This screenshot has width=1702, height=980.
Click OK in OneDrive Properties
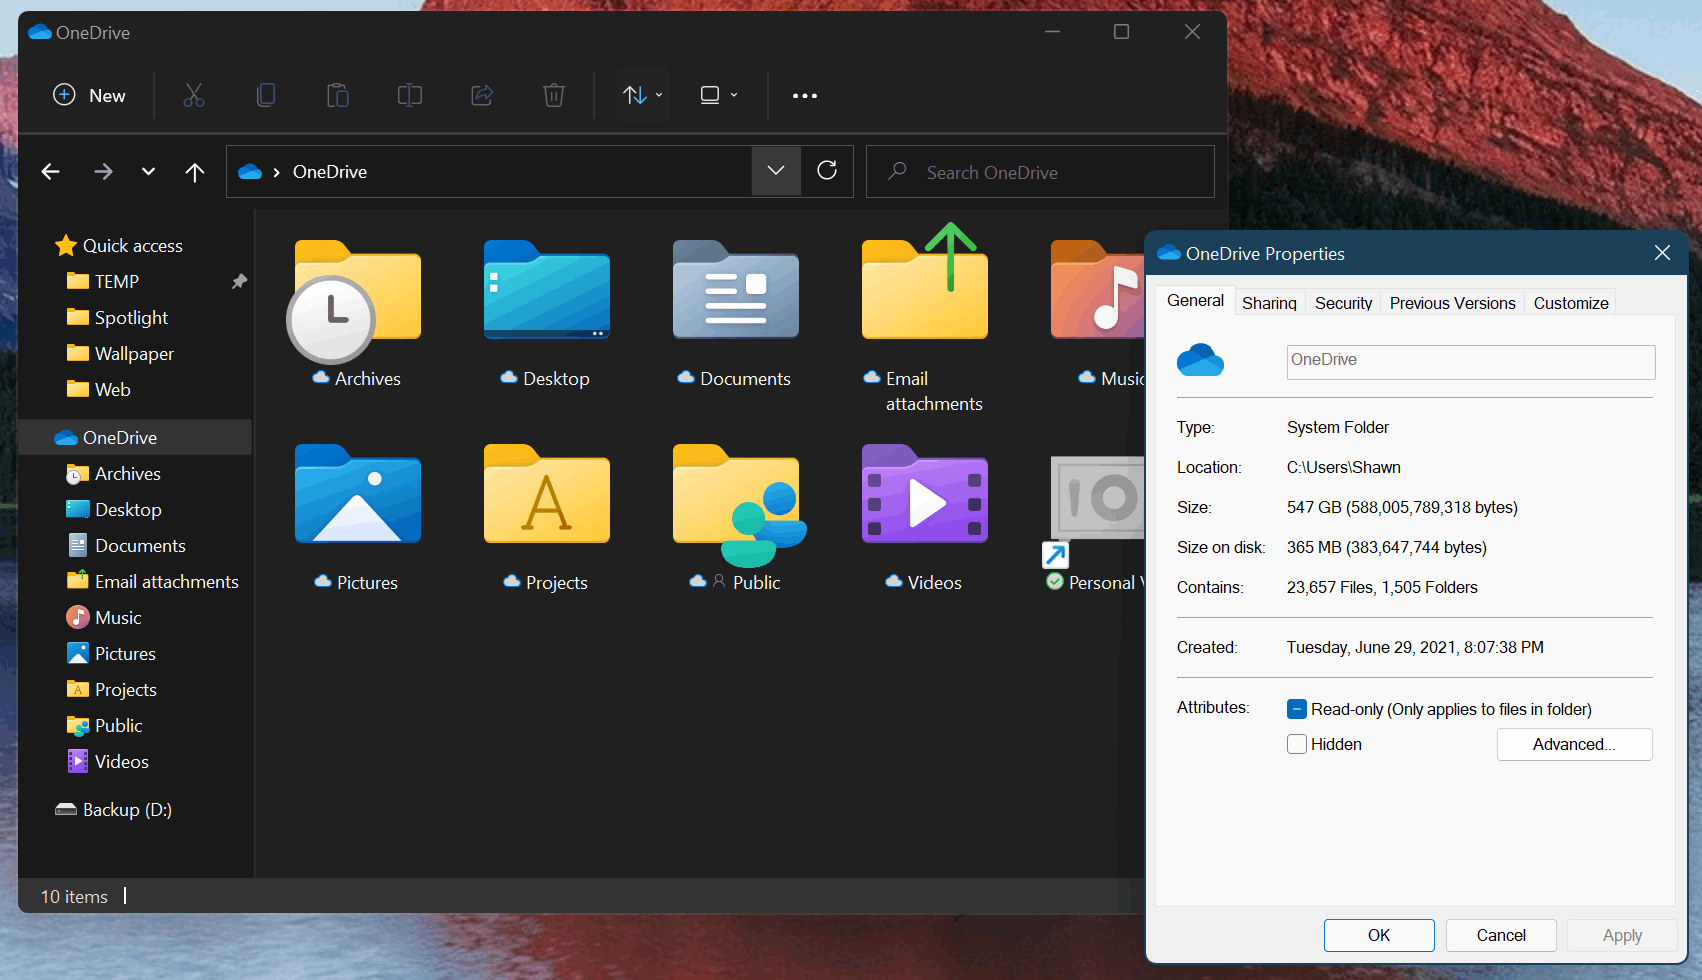[x=1379, y=935]
